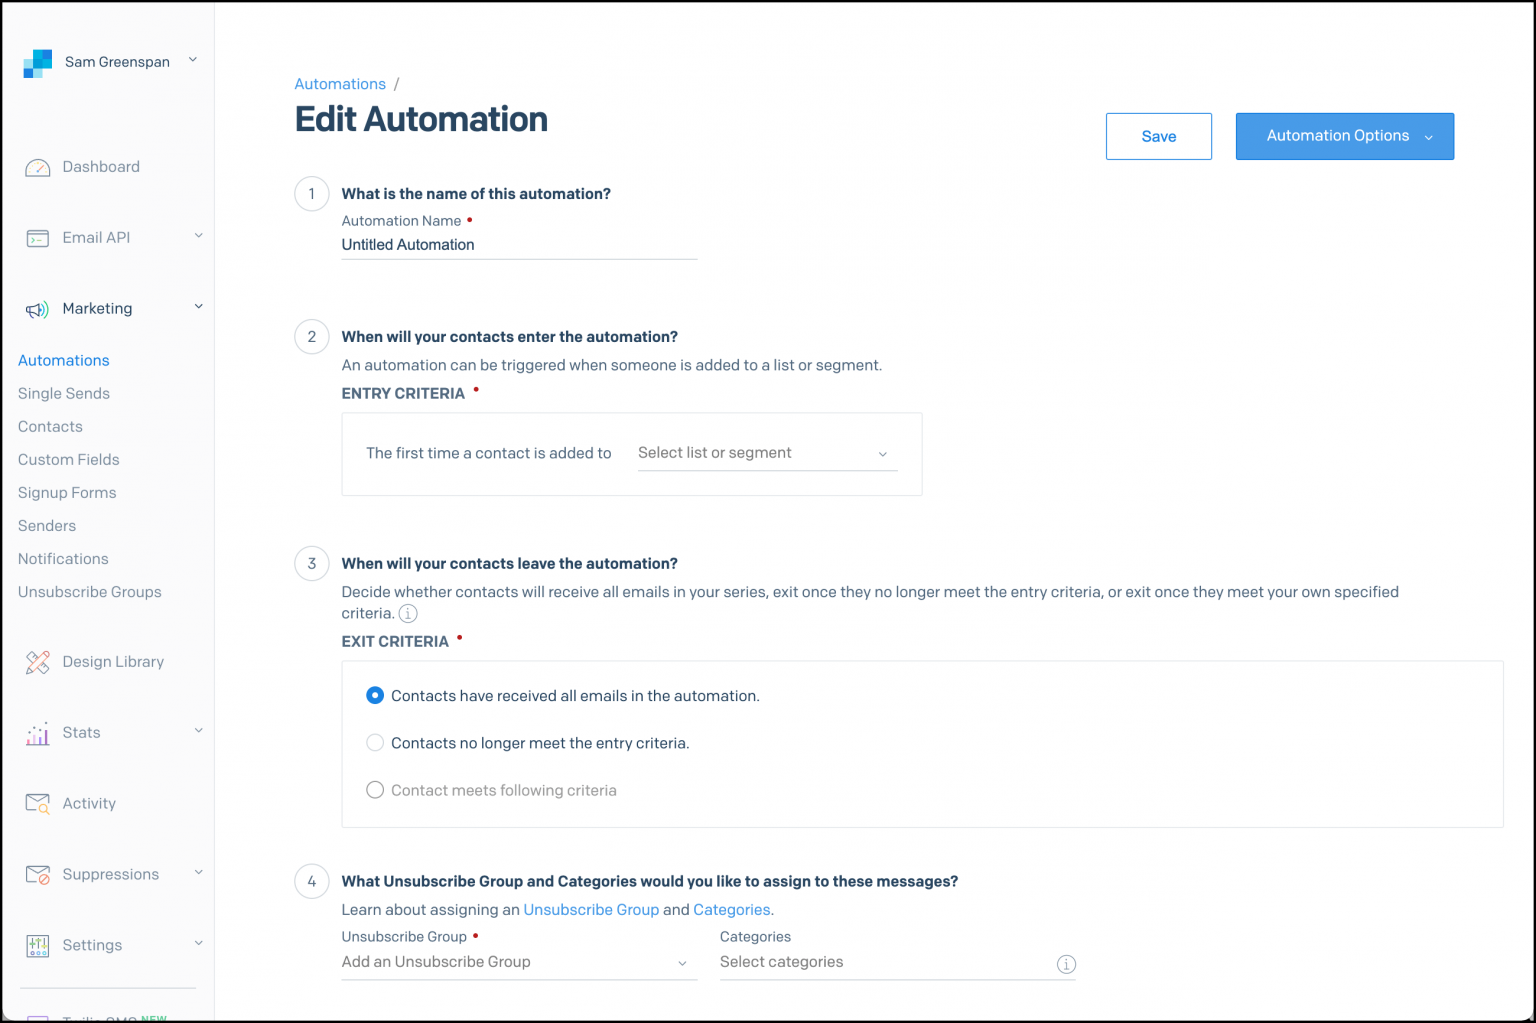Open Activity via the envelope icon
This screenshot has width=1536, height=1023.
point(37,803)
